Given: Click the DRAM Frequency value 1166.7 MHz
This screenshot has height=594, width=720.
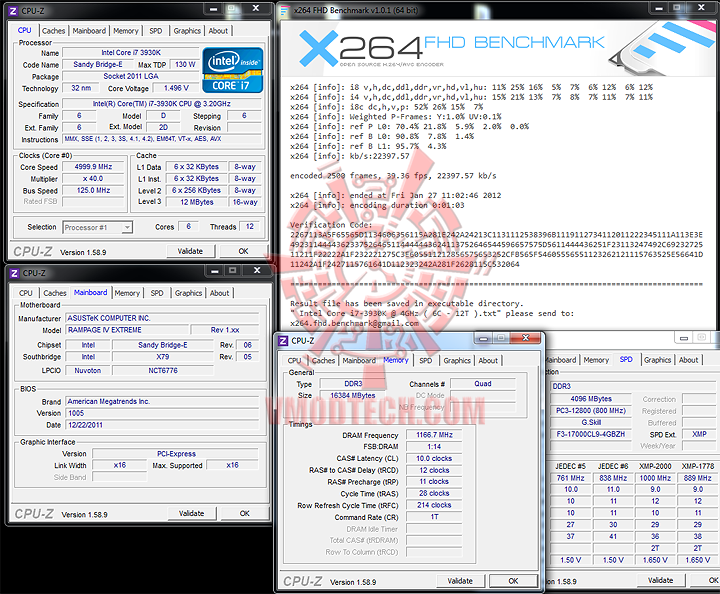Looking at the screenshot, I should click(x=434, y=435).
